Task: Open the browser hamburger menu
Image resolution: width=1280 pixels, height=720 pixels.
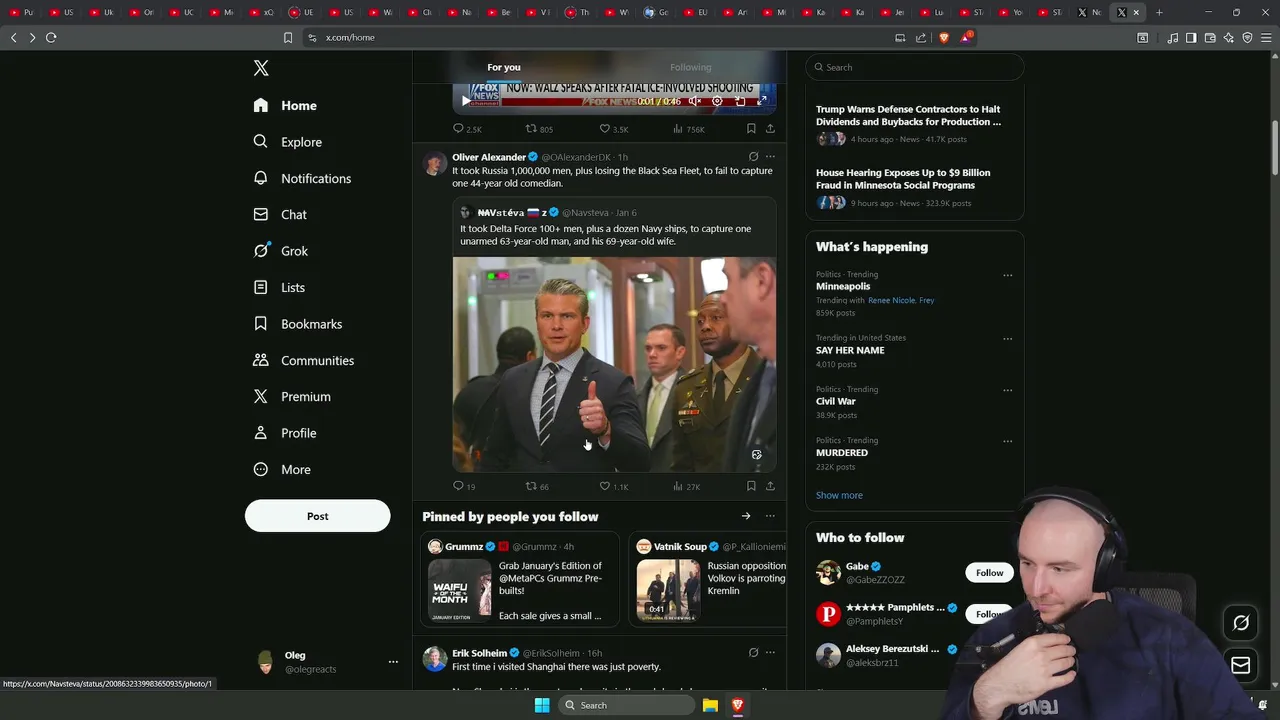Action: (1265, 37)
